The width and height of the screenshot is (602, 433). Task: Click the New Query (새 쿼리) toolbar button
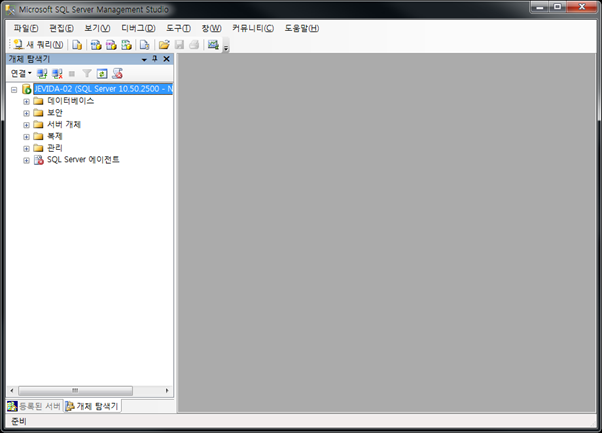click(x=38, y=45)
